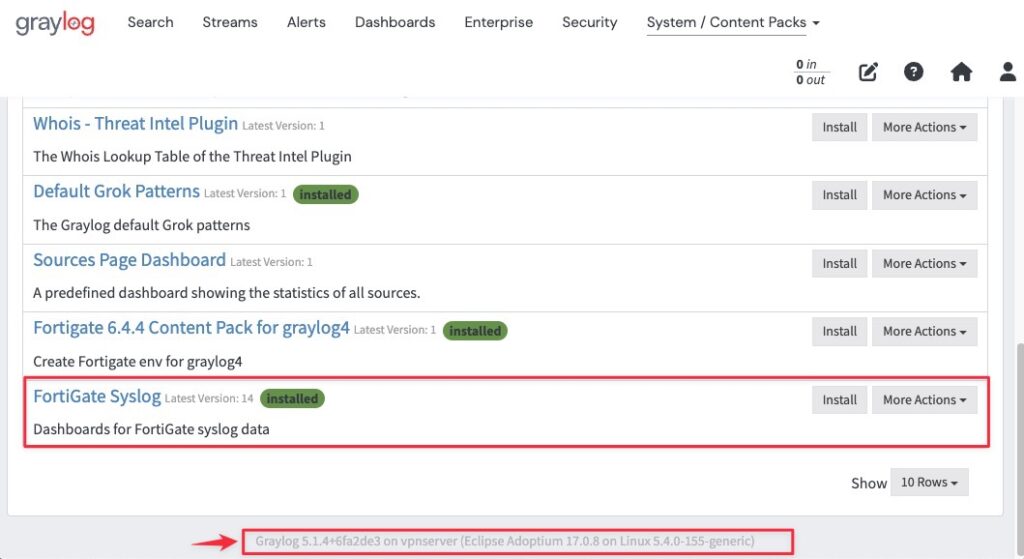The height and width of the screenshot is (559, 1024).
Task: Expand More Actions for Whois Threat Intel
Action: pos(924,127)
